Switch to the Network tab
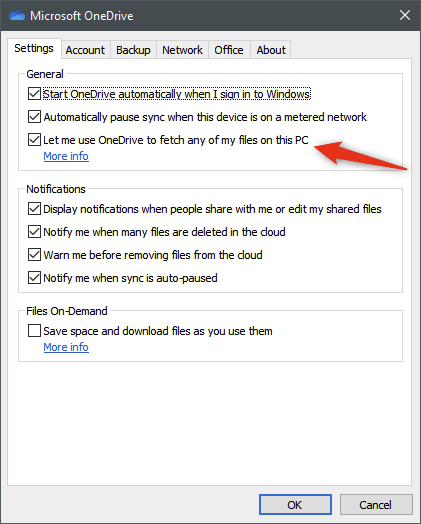 (182, 50)
